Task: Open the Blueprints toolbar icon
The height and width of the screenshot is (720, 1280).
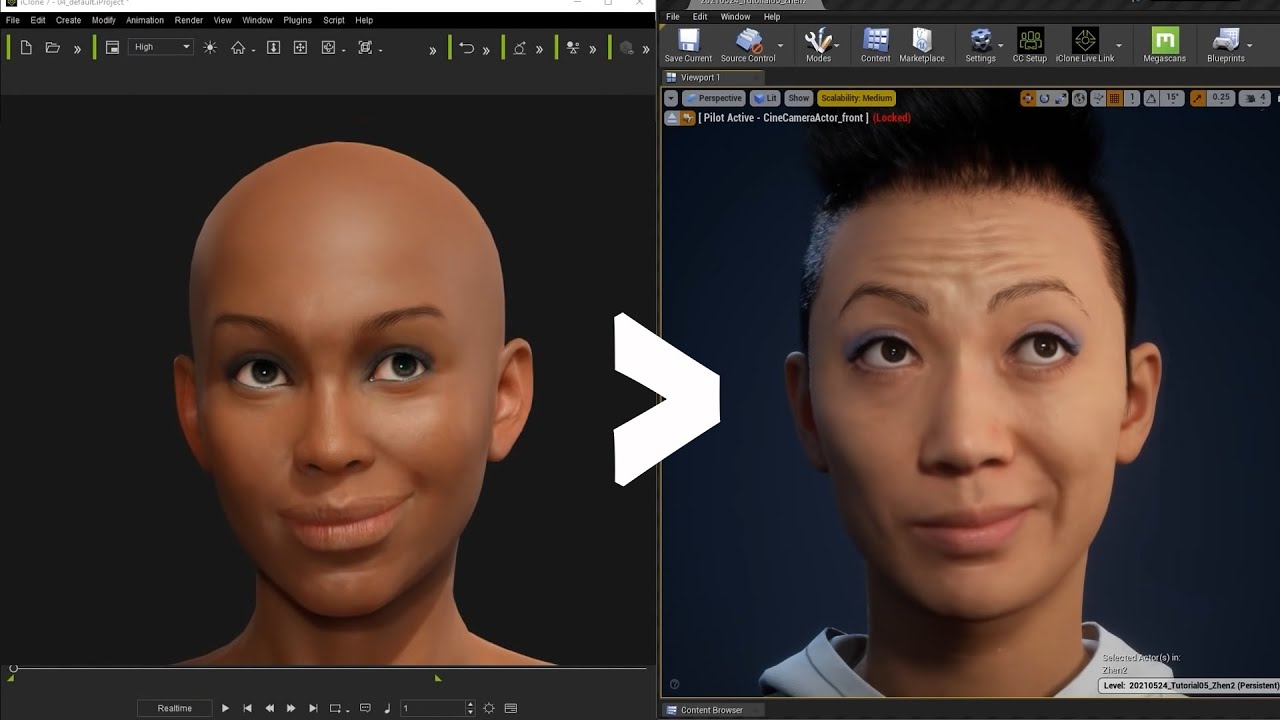Action: (1226, 46)
